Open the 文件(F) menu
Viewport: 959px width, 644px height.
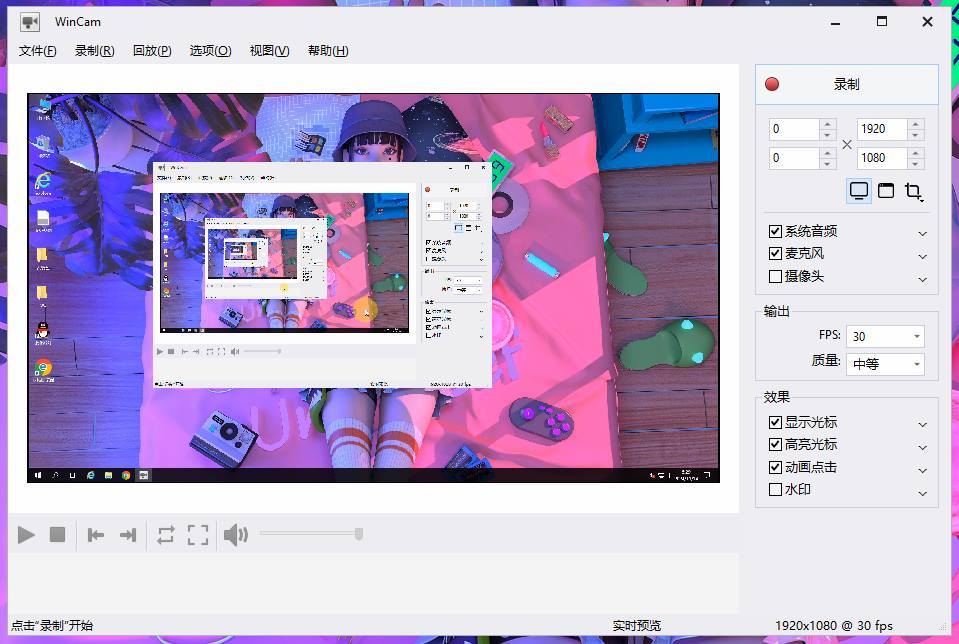pos(38,51)
